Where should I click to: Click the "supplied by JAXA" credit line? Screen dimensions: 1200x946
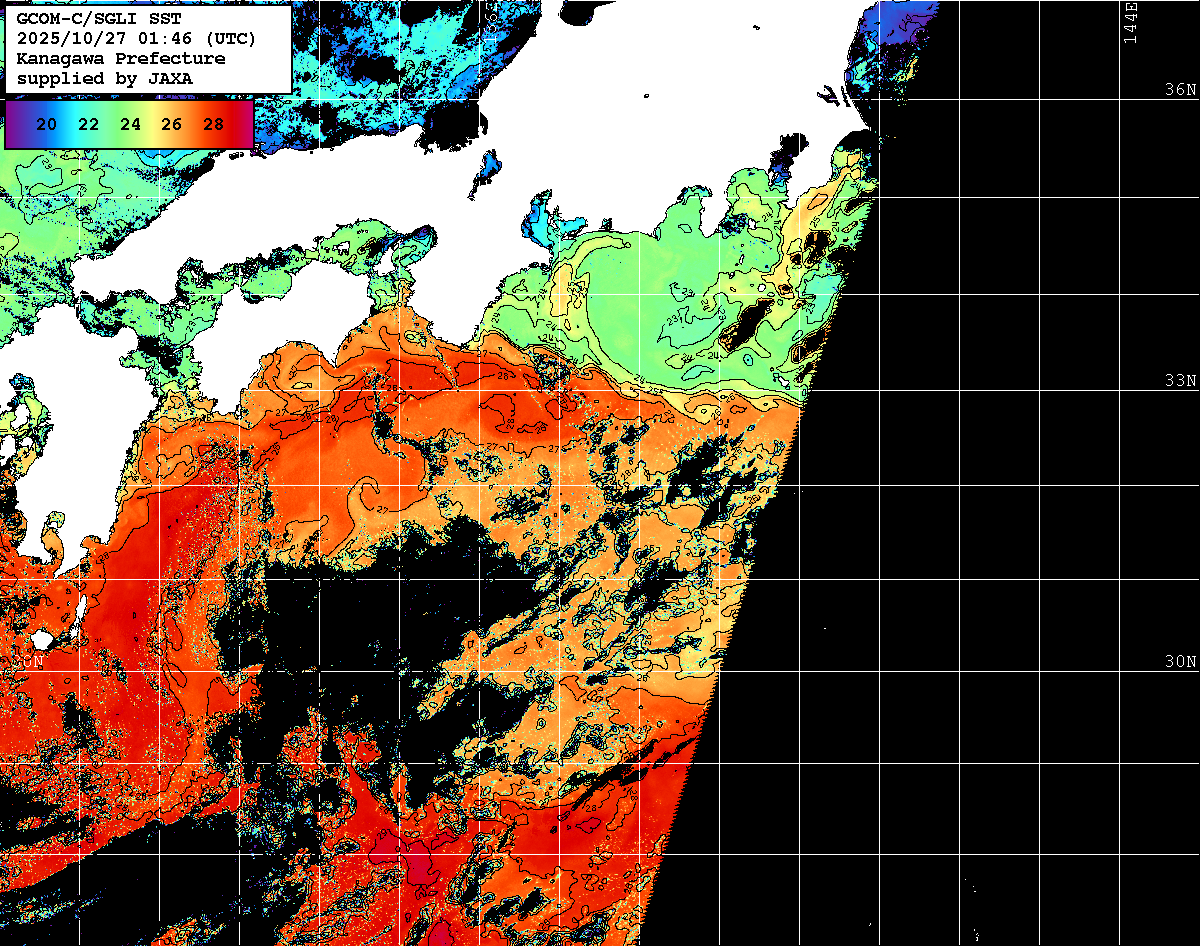pos(105,78)
